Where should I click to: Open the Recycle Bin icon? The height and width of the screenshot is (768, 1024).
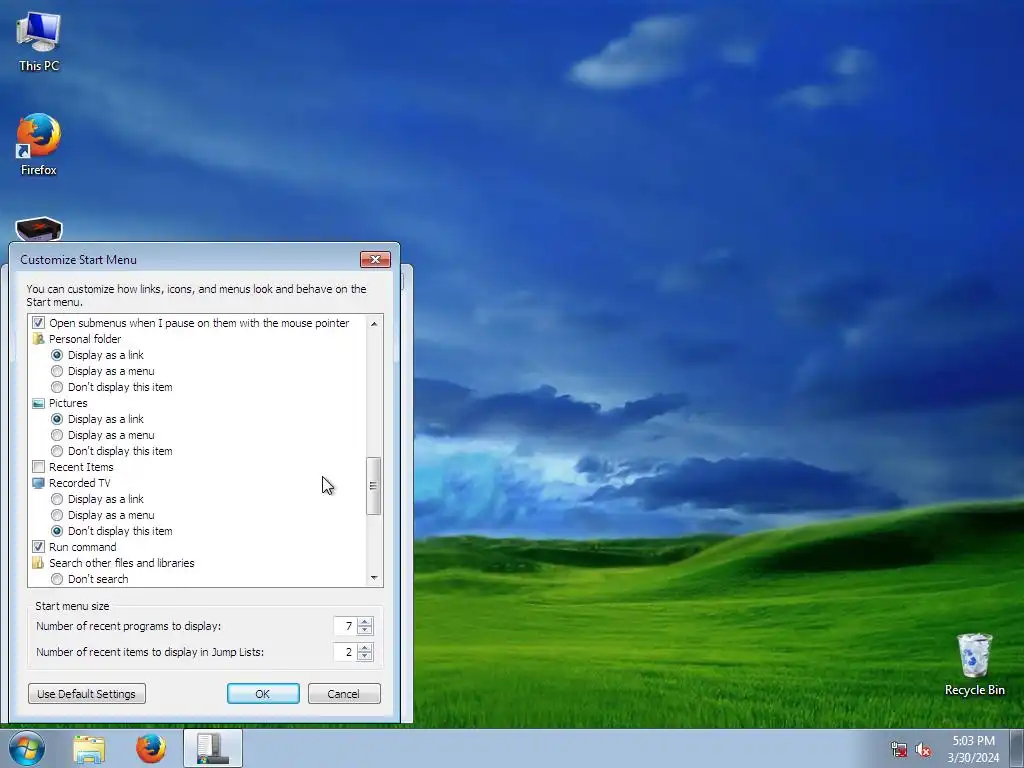974,664
